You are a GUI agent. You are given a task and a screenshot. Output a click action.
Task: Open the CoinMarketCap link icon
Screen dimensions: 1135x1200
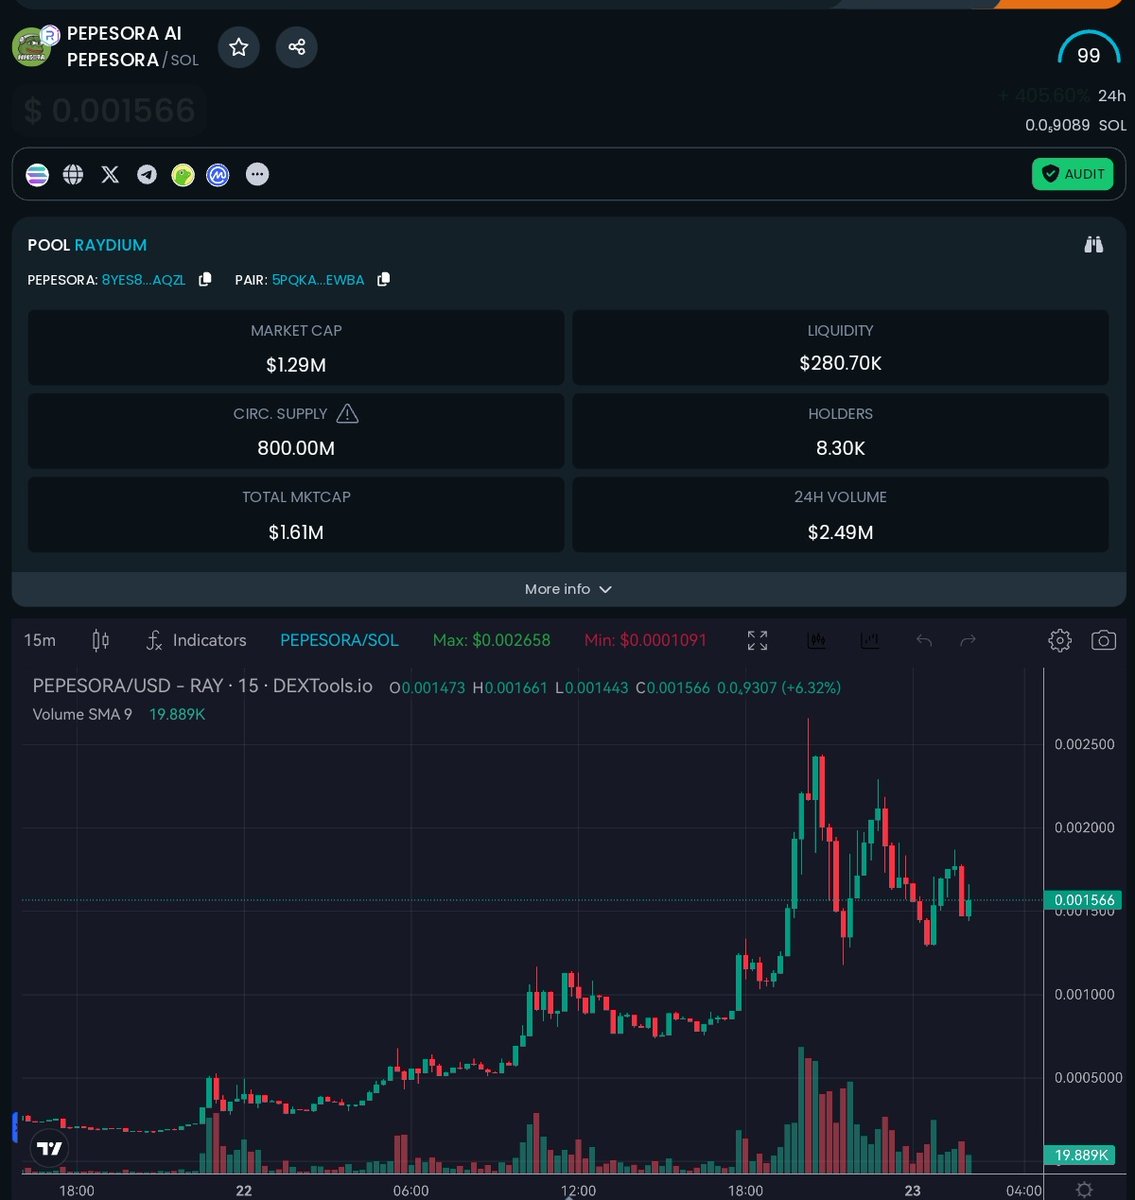pos(218,174)
